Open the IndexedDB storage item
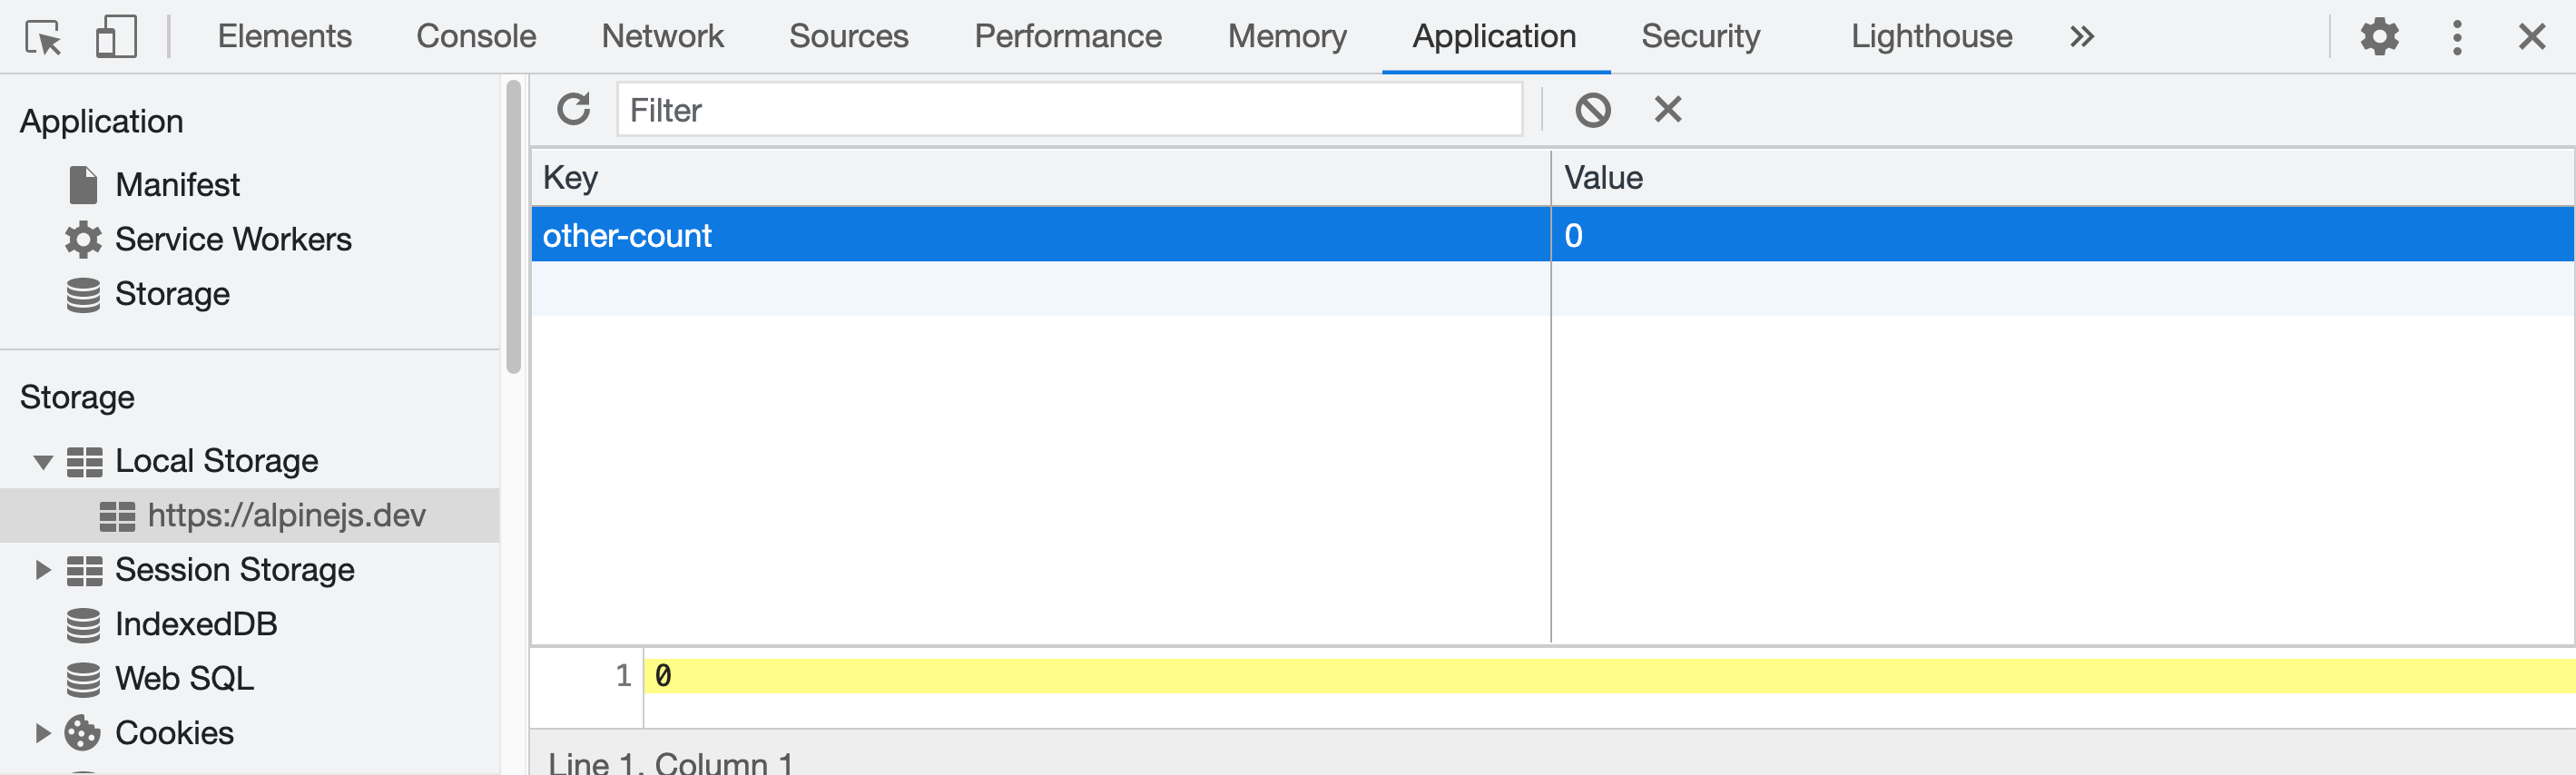 [195, 624]
